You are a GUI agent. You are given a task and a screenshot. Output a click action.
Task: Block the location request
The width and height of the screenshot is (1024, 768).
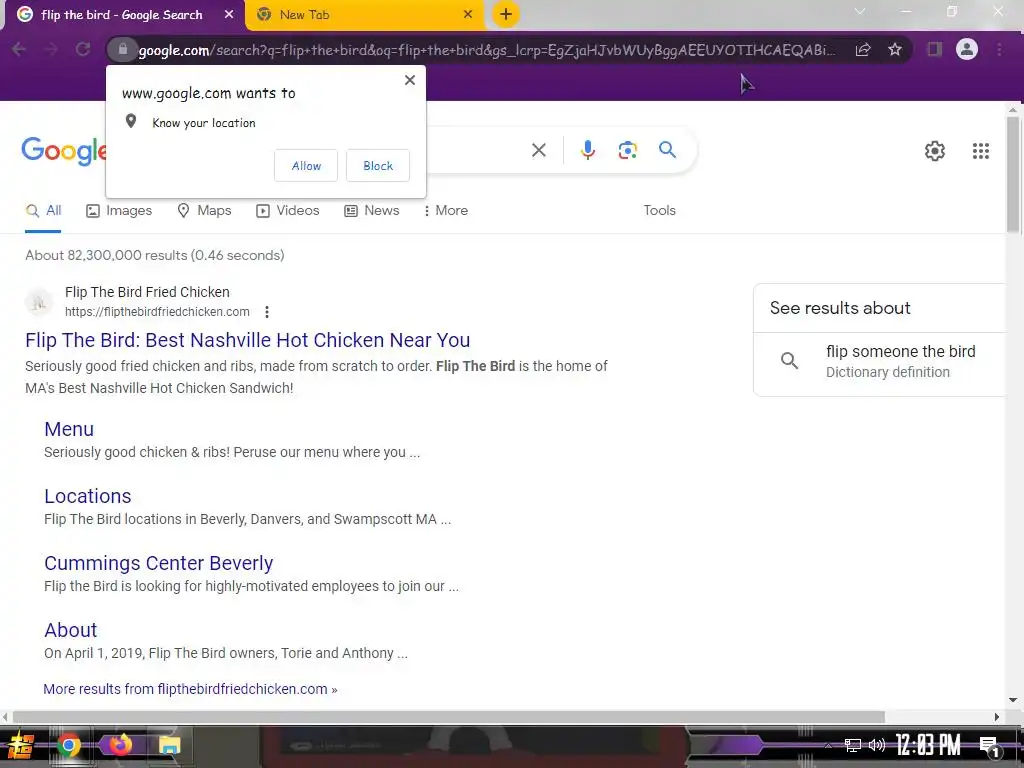coord(377,166)
